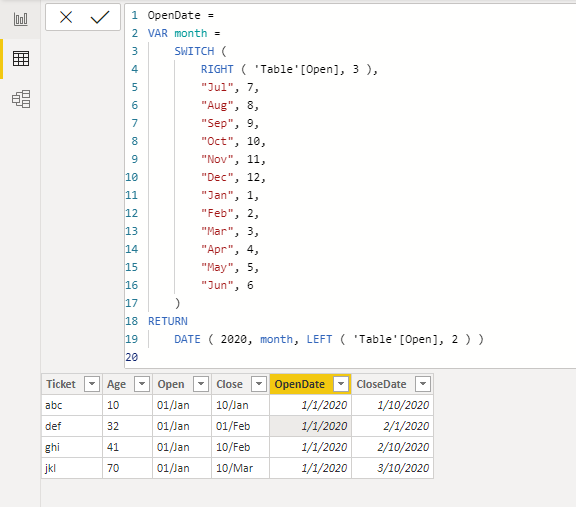Open the Open column filter dropdown
The width and height of the screenshot is (576, 507).
(x=201, y=384)
